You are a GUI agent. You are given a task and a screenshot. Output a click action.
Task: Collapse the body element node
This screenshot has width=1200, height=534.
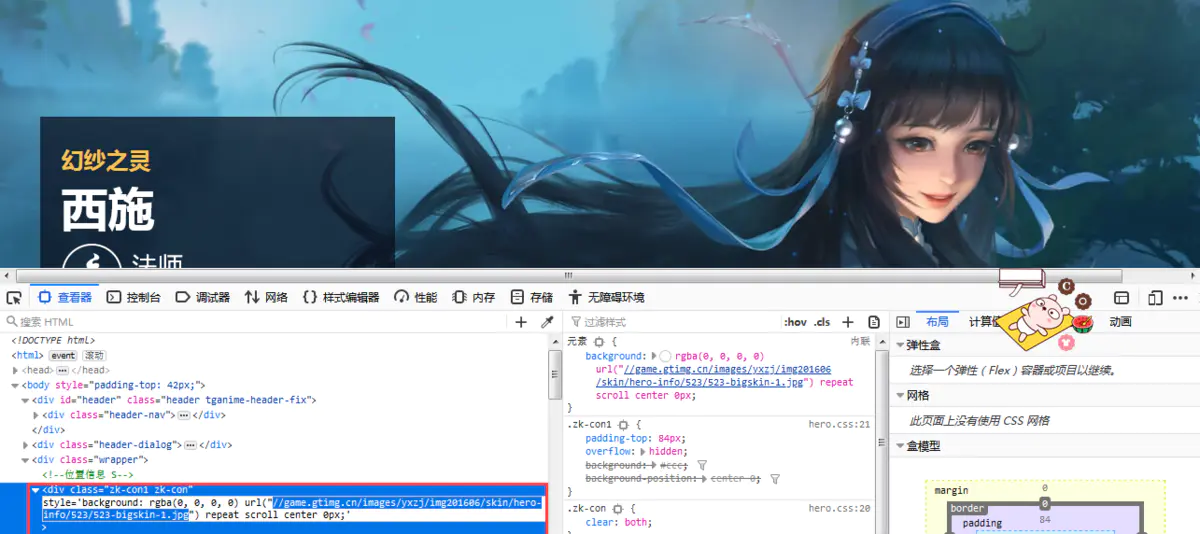tap(15, 385)
